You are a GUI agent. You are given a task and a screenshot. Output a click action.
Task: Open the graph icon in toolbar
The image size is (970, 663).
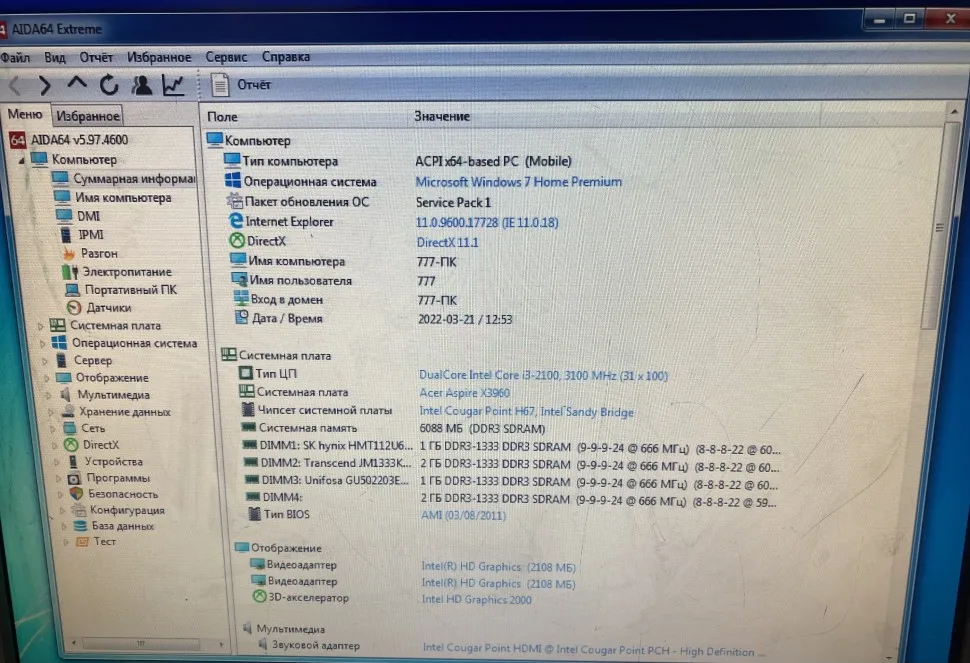pyautogui.click(x=173, y=85)
